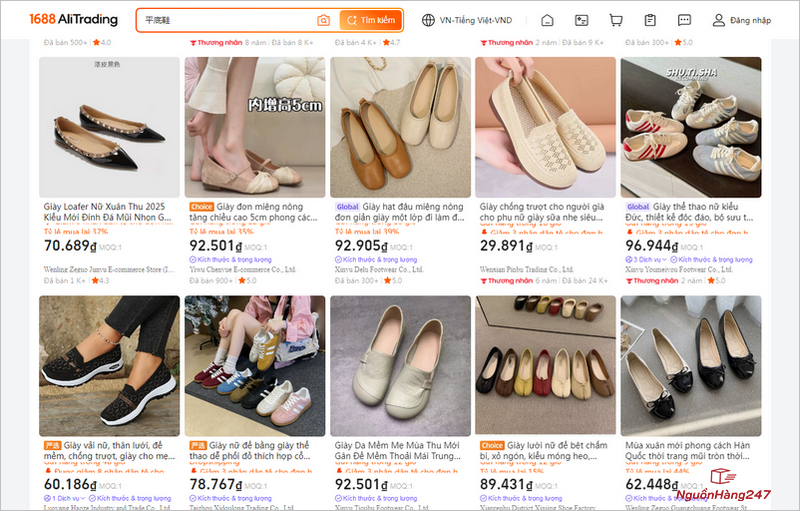Open title Mùa xuân mới phong cách Hàn Quốc
The height and width of the screenshot is (511, 800).
[688, 450]
